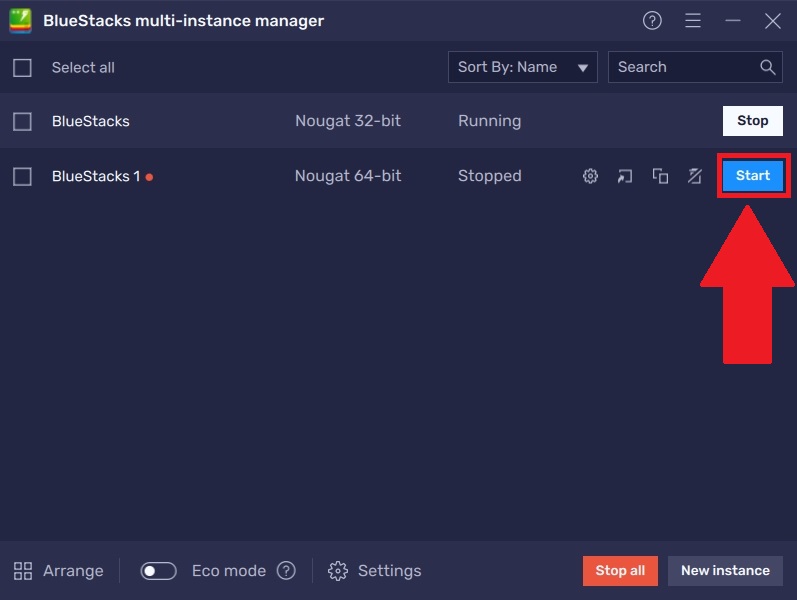Start the BlueStacks 1 instance
This screenshot has width=797, height=600.
pyautogui.click(x=753, y=175)
